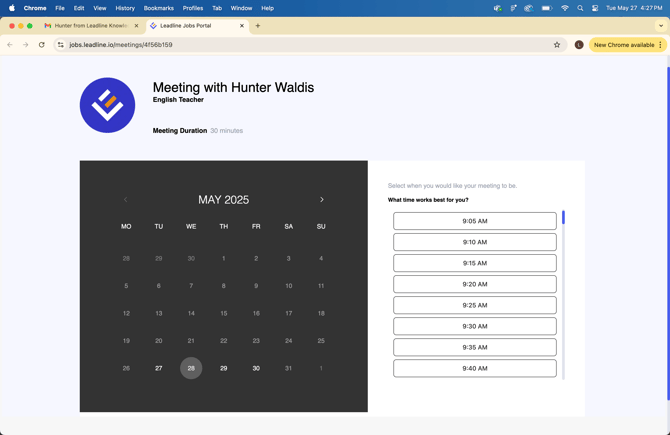View site information icon in address bar
This screenshot has height=435, width=670.
coord(61,45)
